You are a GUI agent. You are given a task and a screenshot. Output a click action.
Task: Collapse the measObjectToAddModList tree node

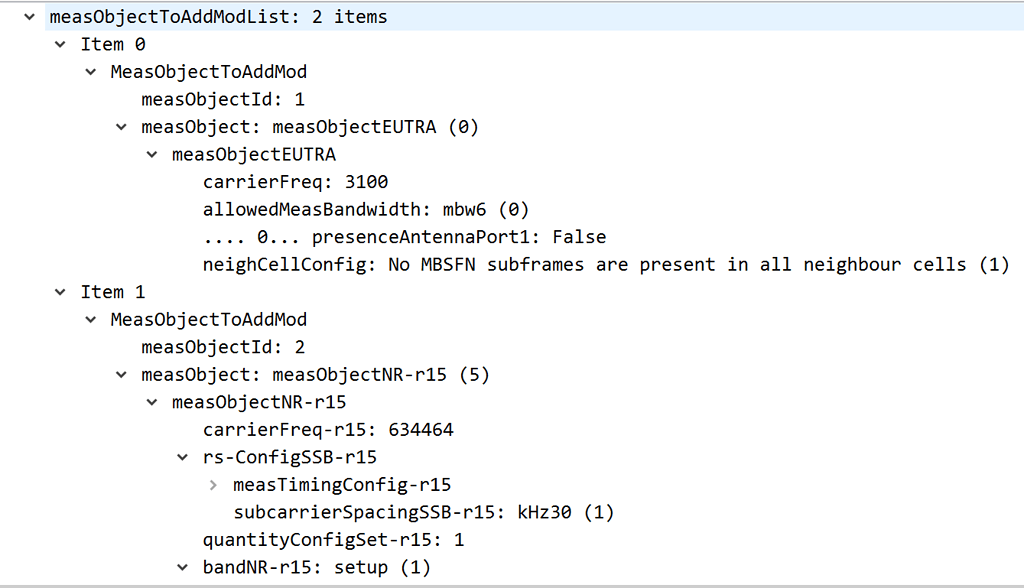tap(29, 17)
